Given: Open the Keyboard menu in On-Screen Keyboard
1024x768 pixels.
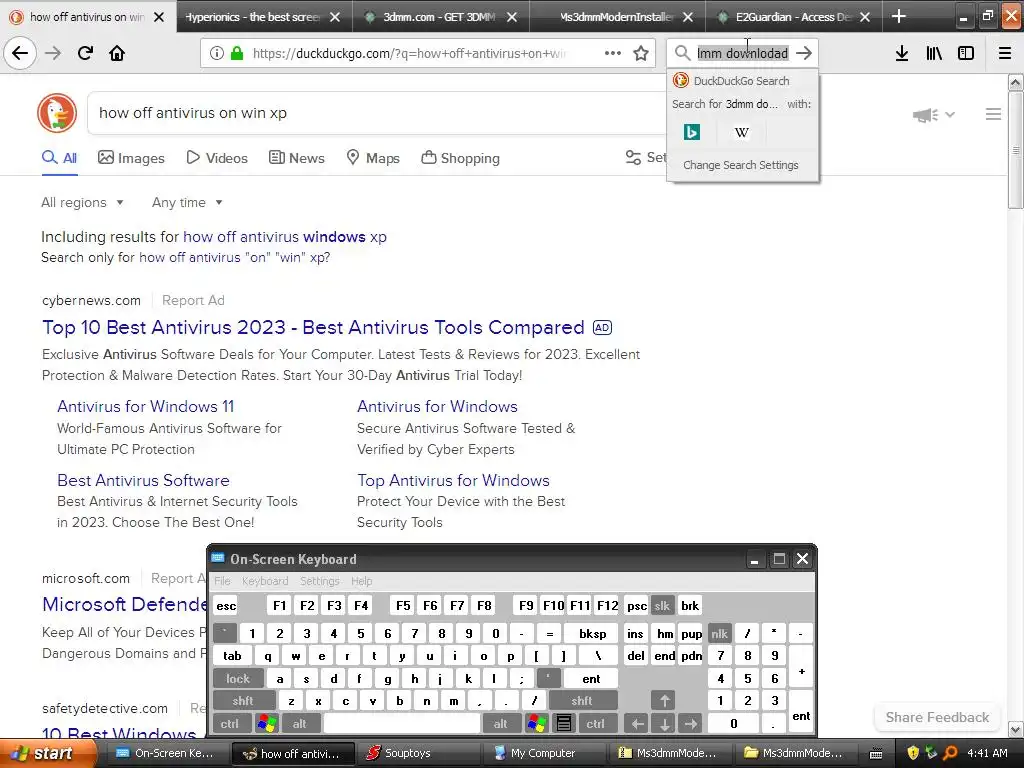Looking at the screenshot, I should coord(264,581).
